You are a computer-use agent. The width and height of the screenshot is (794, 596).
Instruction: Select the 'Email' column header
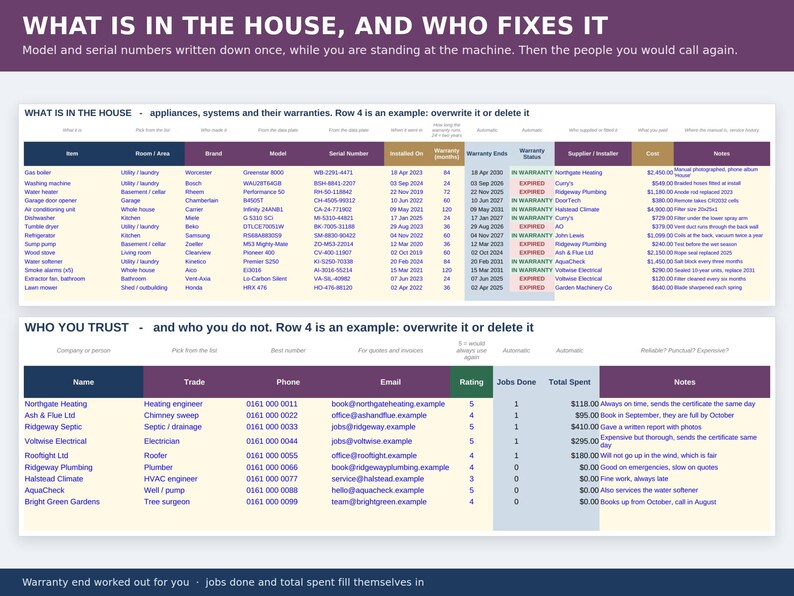[x=390, y=382]
